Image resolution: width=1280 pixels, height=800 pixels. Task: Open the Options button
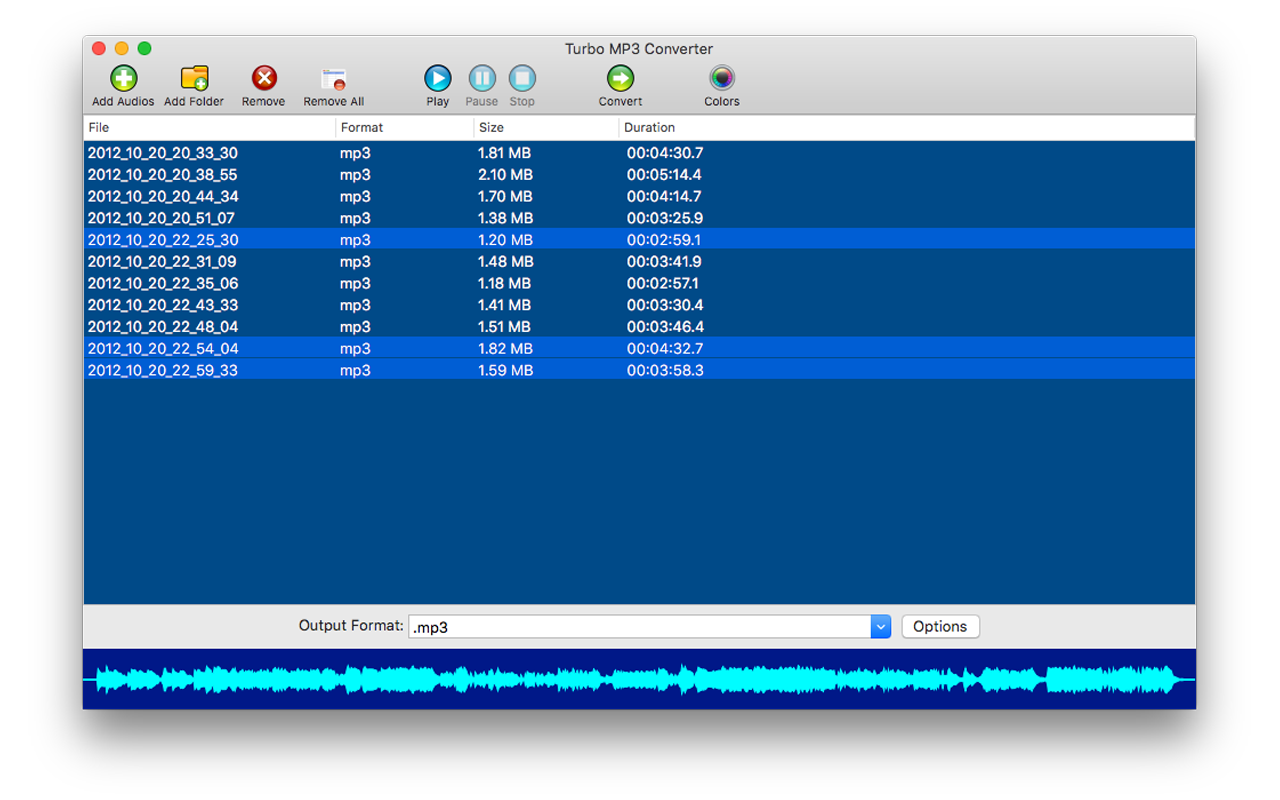click(x=940, y=627)
